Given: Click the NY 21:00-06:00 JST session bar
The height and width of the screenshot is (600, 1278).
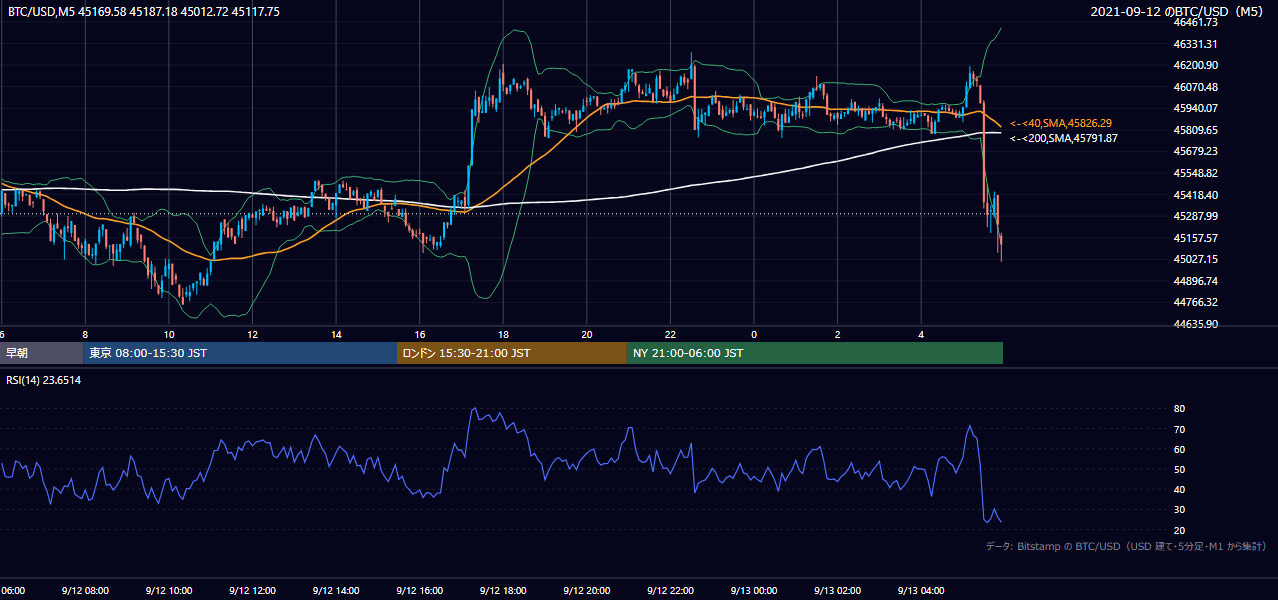Looking at the screenshot, I should [815, 353].
